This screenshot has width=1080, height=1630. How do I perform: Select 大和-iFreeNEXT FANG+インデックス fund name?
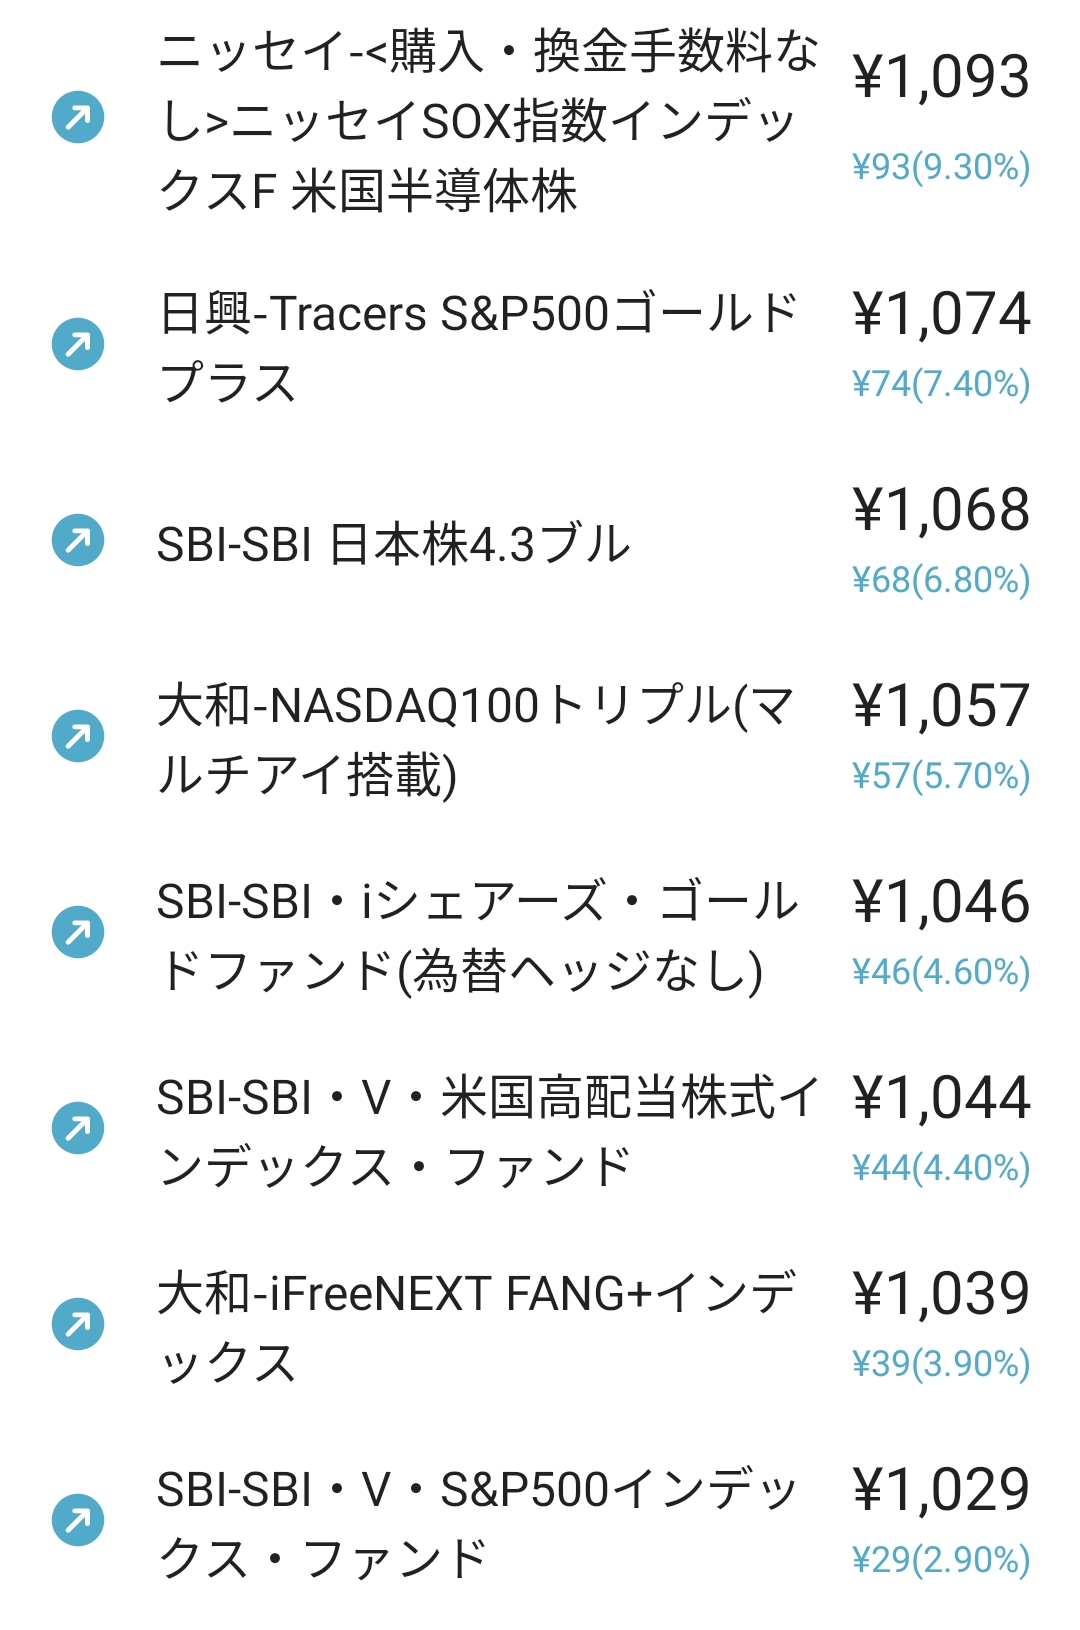pyautogui.click(x=477, y=1327)
